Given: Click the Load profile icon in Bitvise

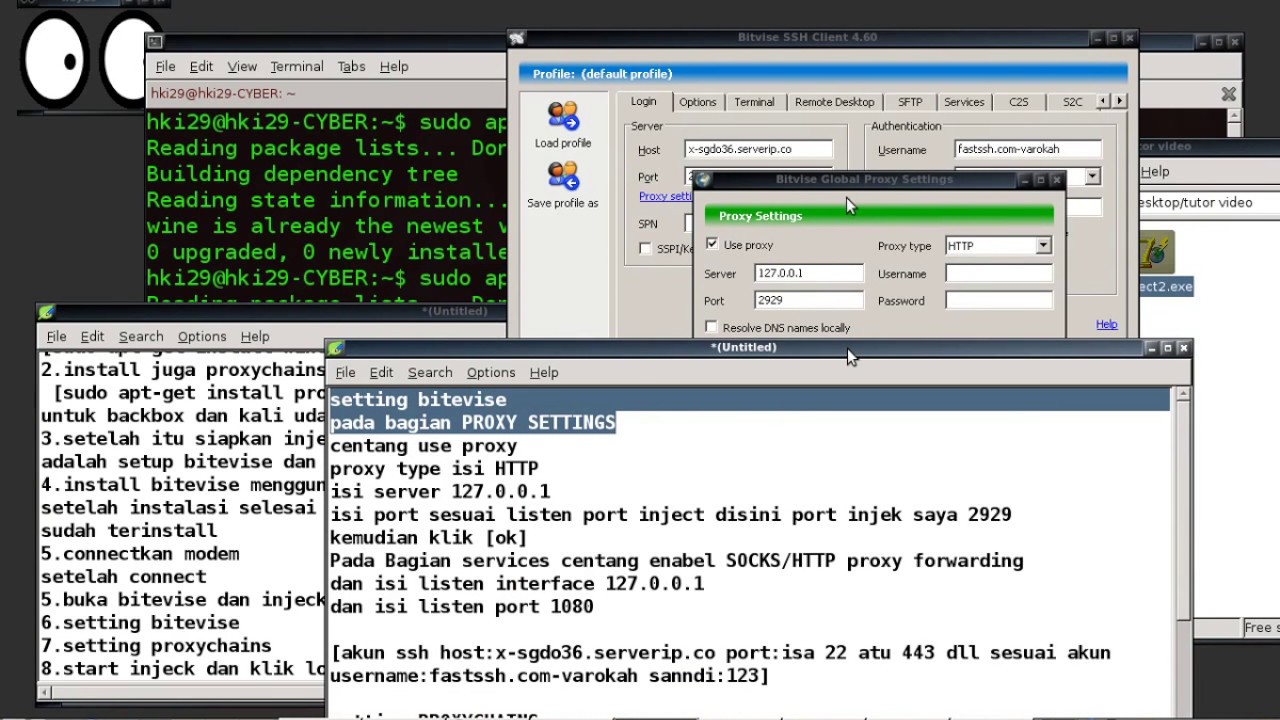Looking at the screenshot, I should click(563, 117).
